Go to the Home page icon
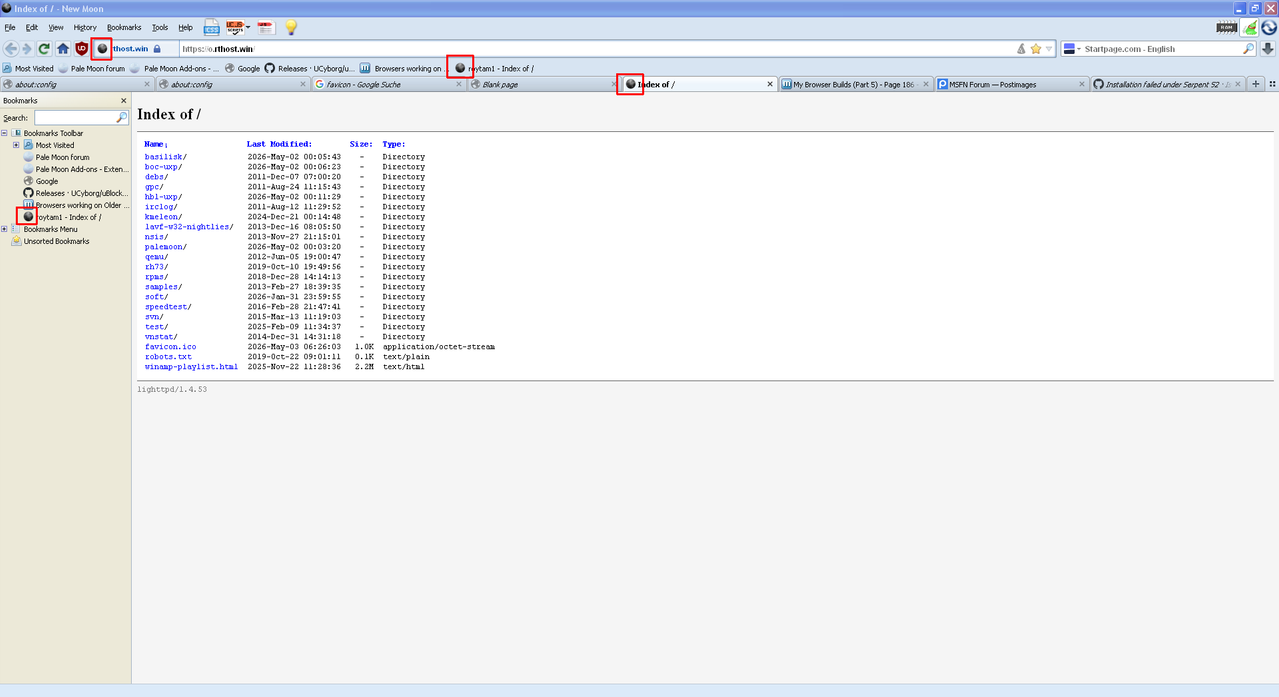The height and width of the screenshot is (697, 1279). click(63, 48)
